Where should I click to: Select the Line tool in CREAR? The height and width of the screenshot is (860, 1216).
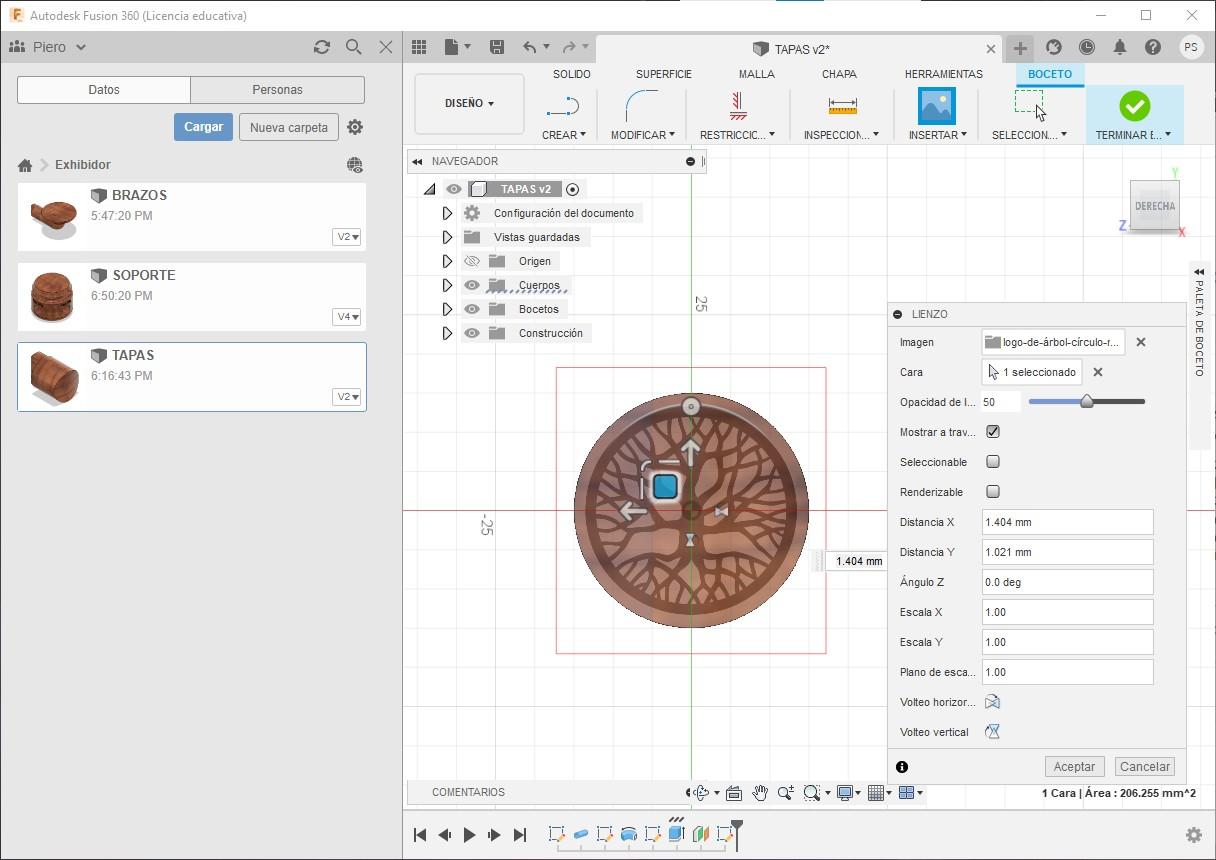(x=564, y=106)
